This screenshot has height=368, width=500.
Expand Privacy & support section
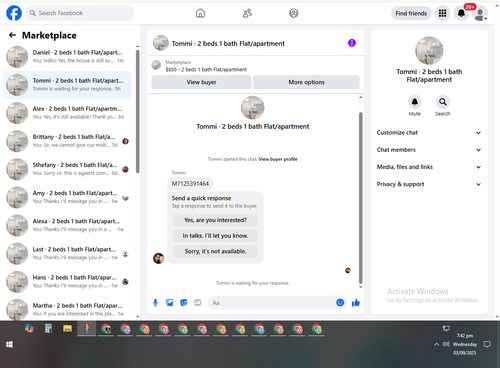coord(429,184)
